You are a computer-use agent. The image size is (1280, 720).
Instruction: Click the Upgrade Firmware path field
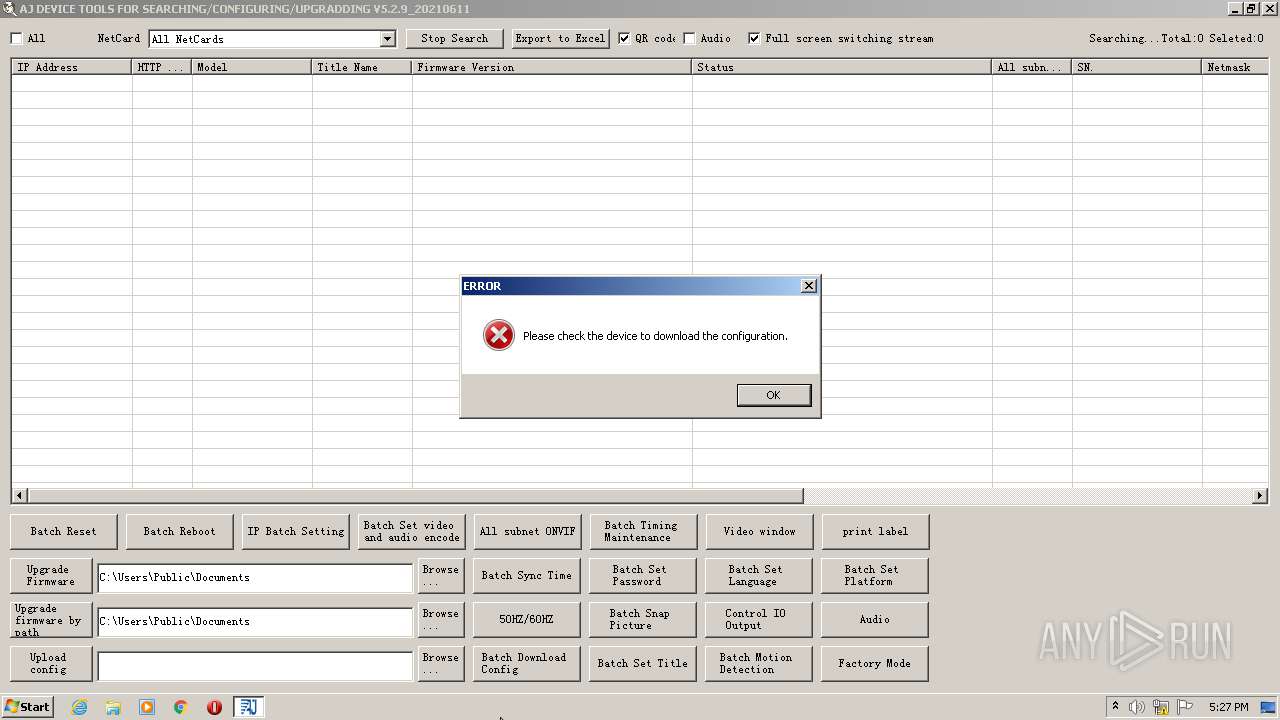click(x=255, y=577)
